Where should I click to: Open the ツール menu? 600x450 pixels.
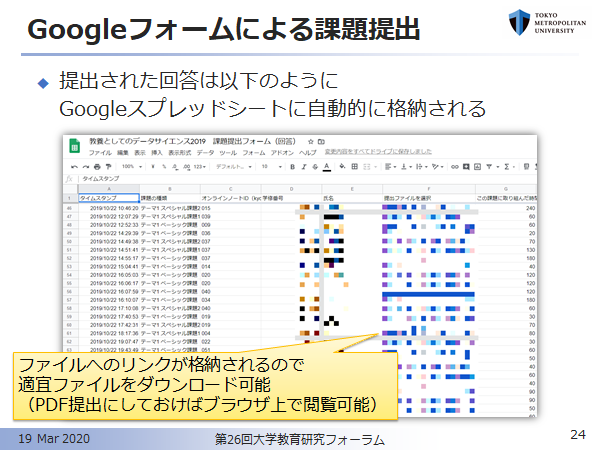point(228,153)
